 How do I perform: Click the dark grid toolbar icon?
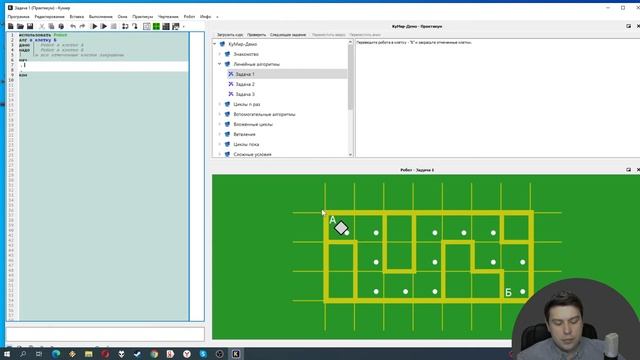click(x=166, y=26)
